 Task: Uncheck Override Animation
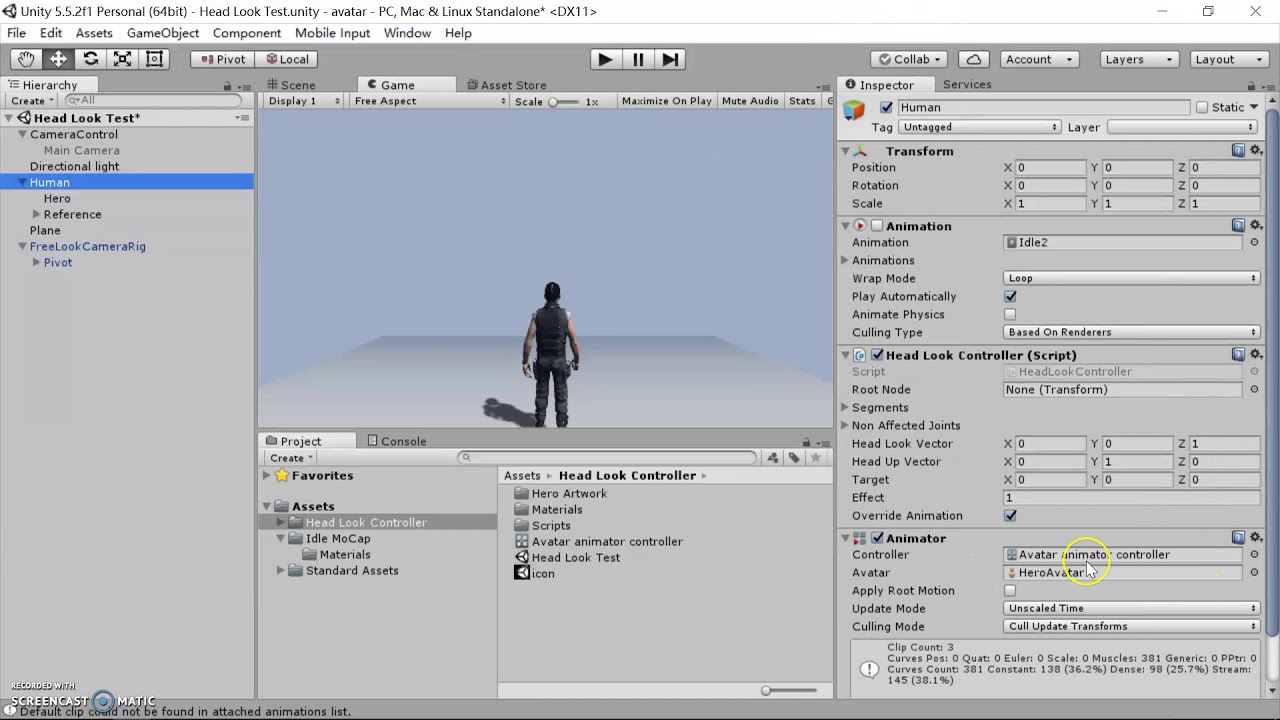click(1010, 515)
